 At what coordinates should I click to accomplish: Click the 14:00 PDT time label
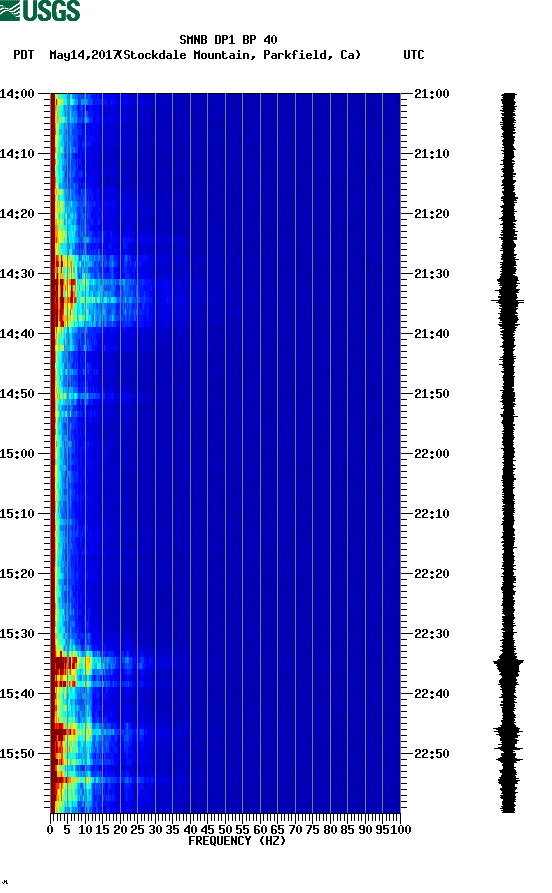[x=17, y=93]
